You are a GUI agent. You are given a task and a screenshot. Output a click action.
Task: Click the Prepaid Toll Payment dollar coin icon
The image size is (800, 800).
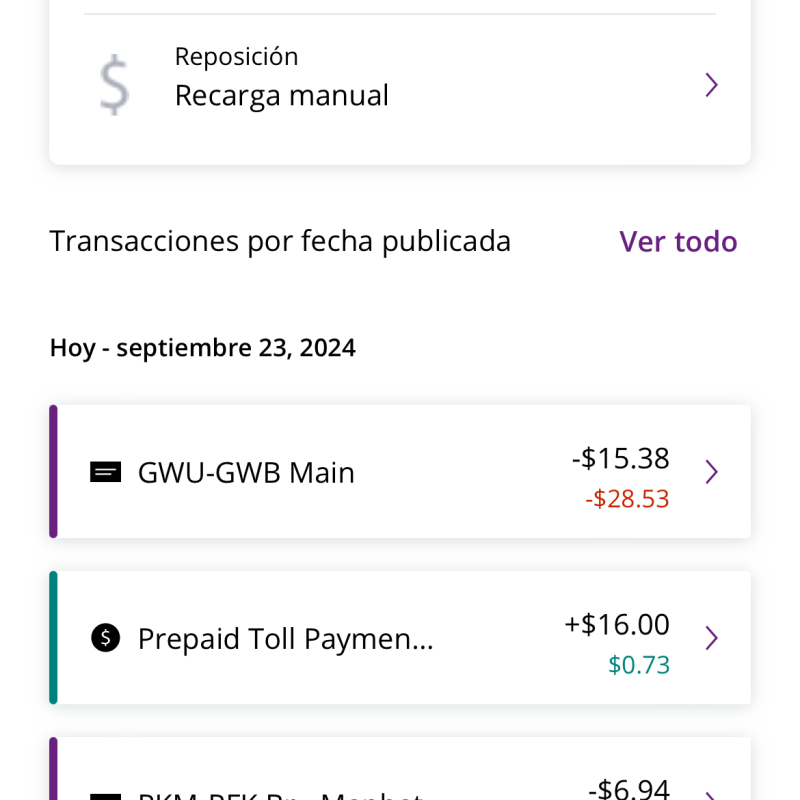(x=106, y=638)
